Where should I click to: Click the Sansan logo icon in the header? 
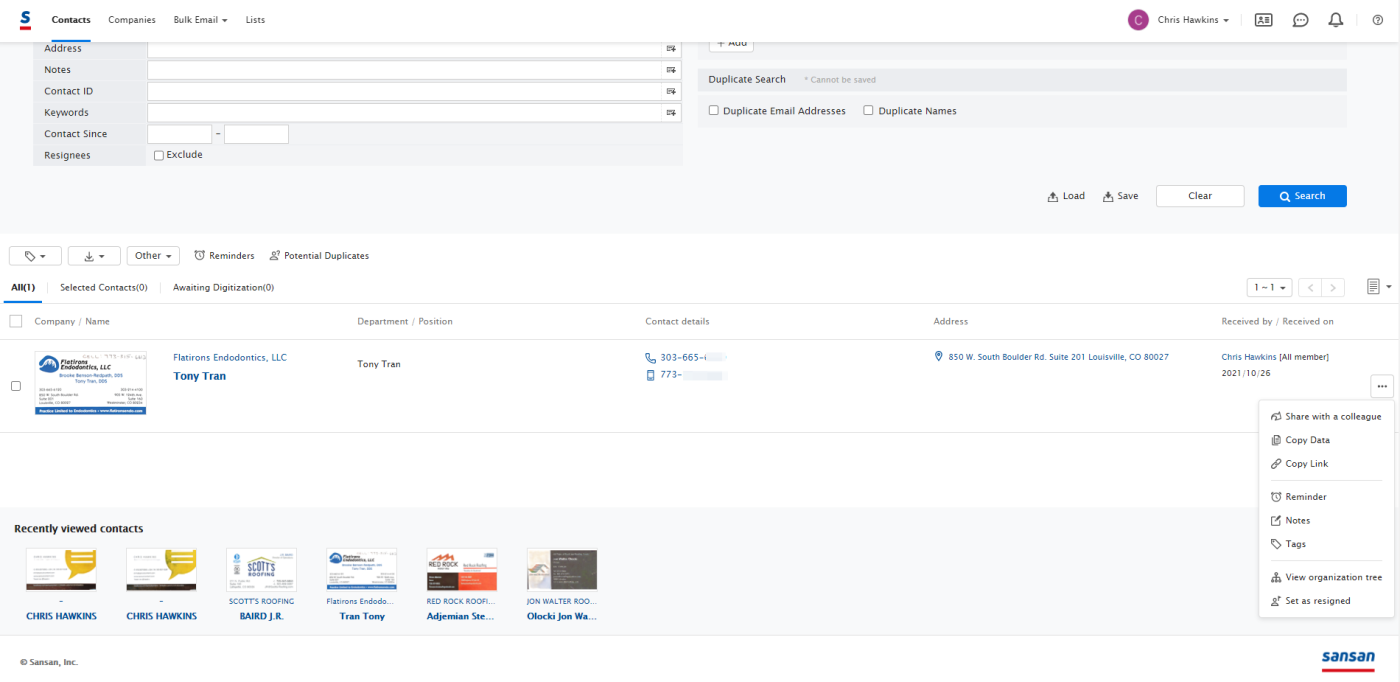pyautogui.click(x=25, y=19)
